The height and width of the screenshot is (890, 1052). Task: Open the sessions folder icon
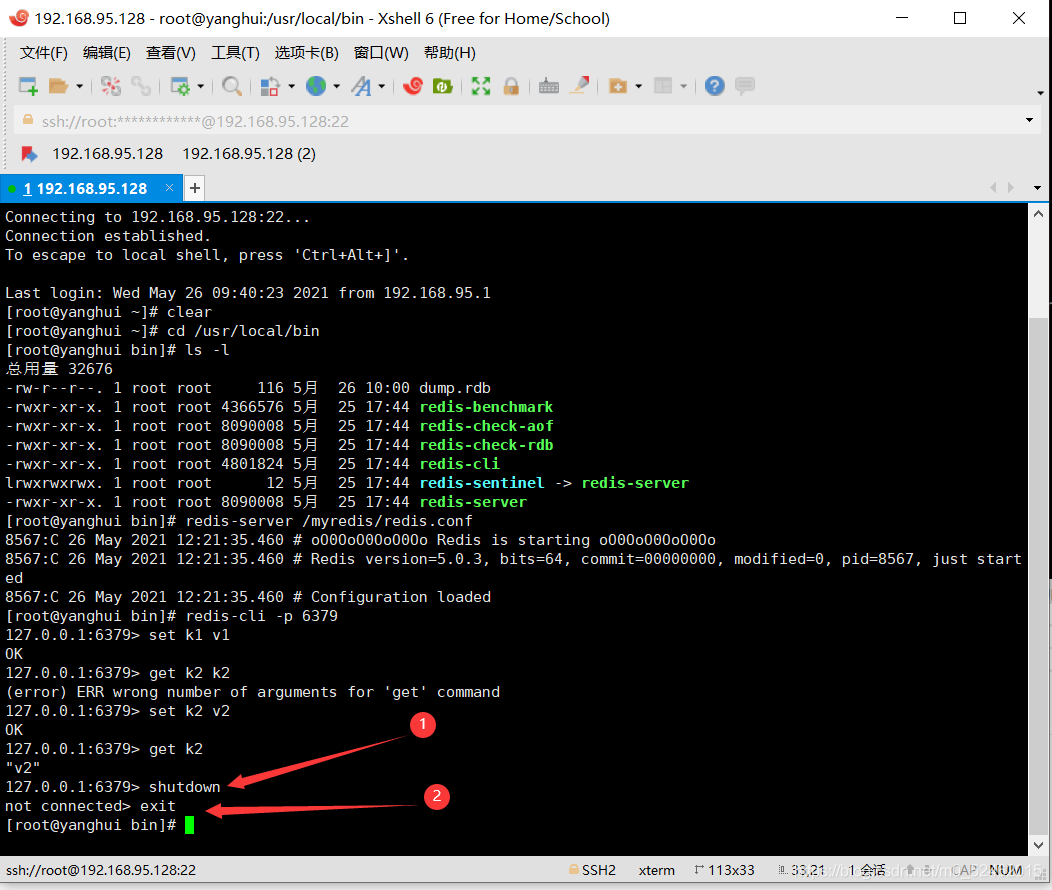(x=59, y=86)
